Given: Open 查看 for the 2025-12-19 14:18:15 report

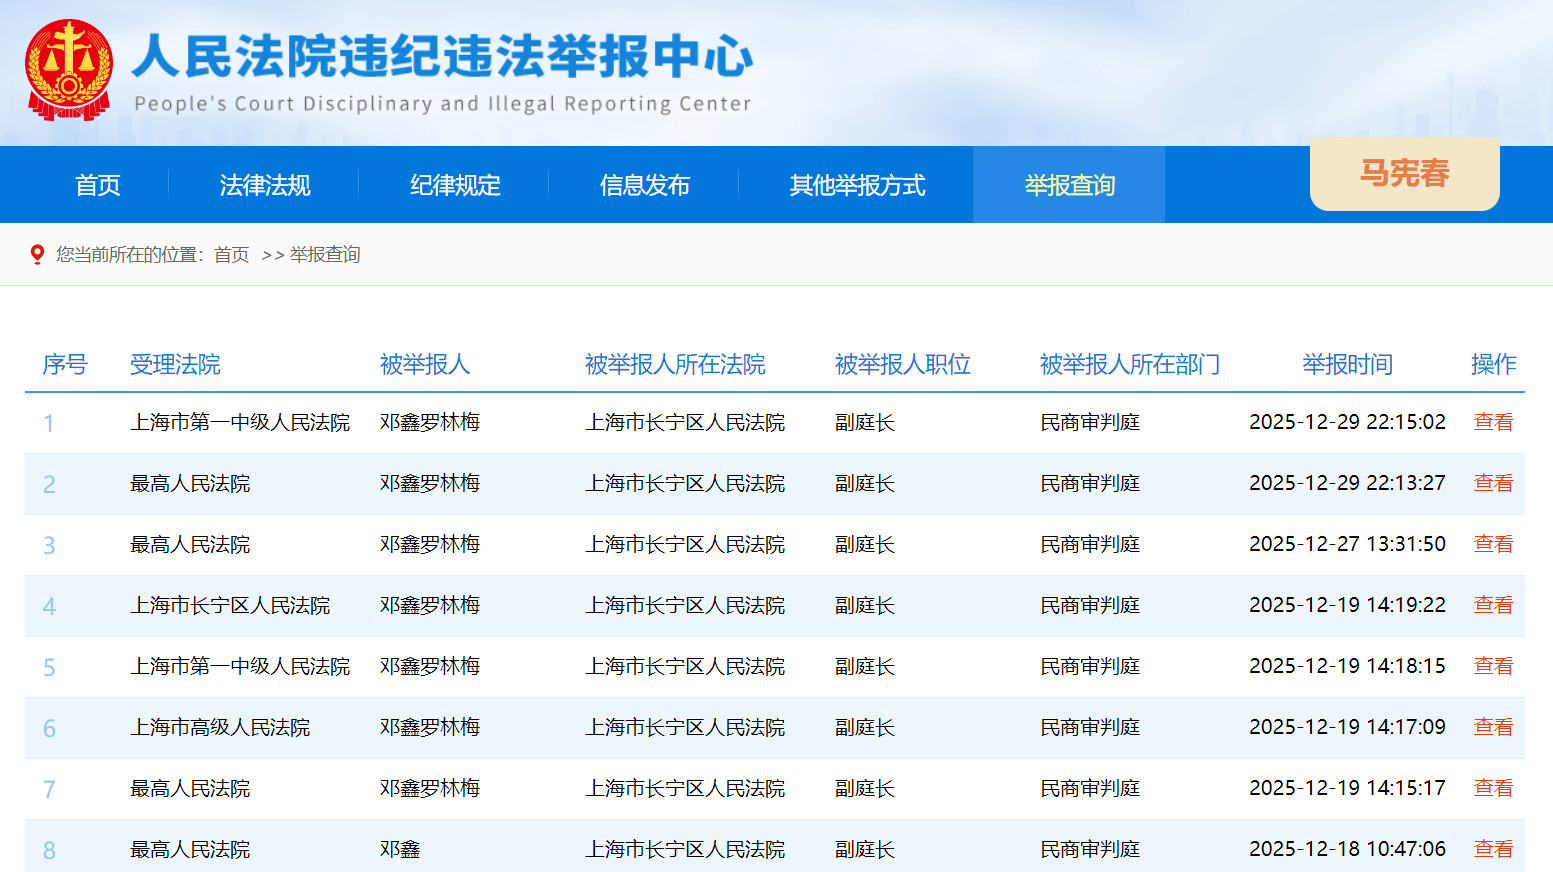Looking at the screenshot, I should [1493, 666].
